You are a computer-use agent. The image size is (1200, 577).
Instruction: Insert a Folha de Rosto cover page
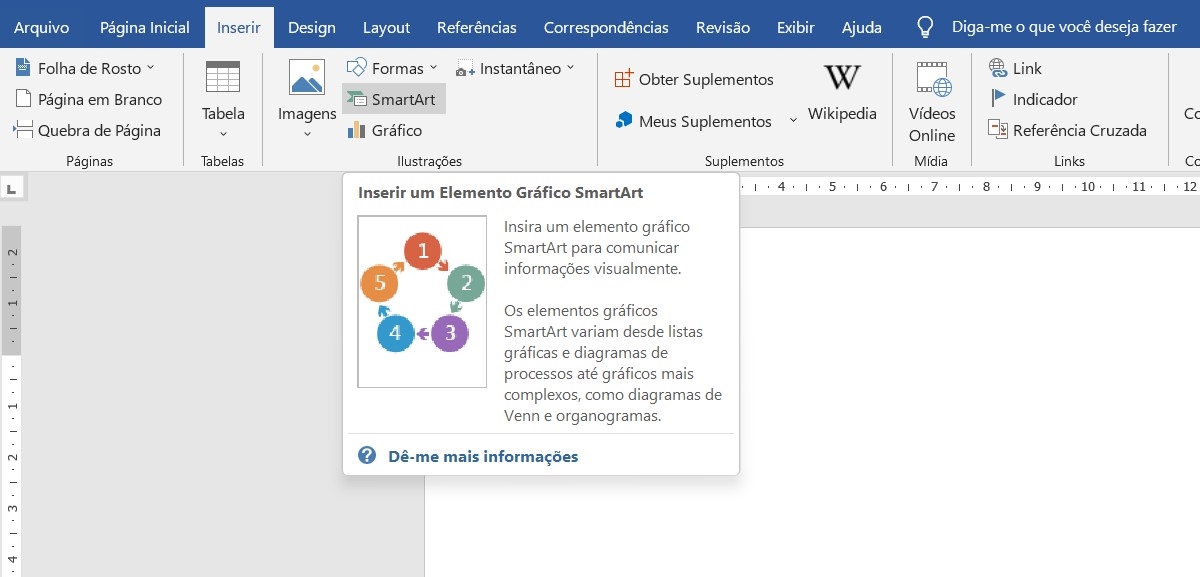point(85,69)
